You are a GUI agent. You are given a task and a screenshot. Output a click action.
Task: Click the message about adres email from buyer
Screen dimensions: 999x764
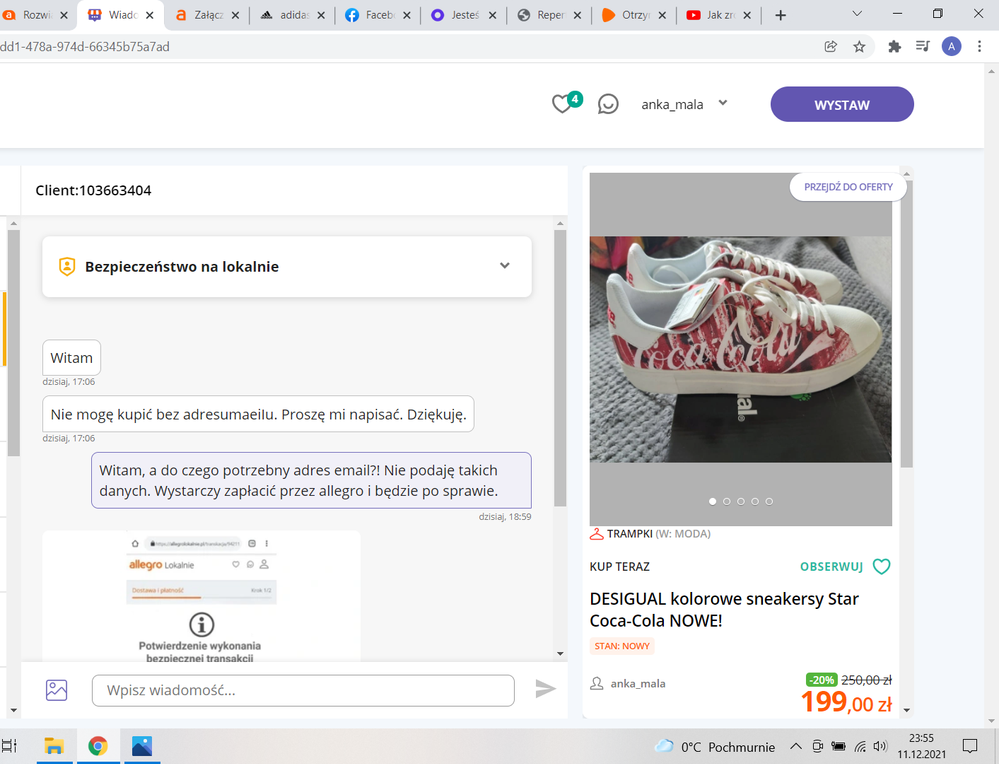(258, 414)
